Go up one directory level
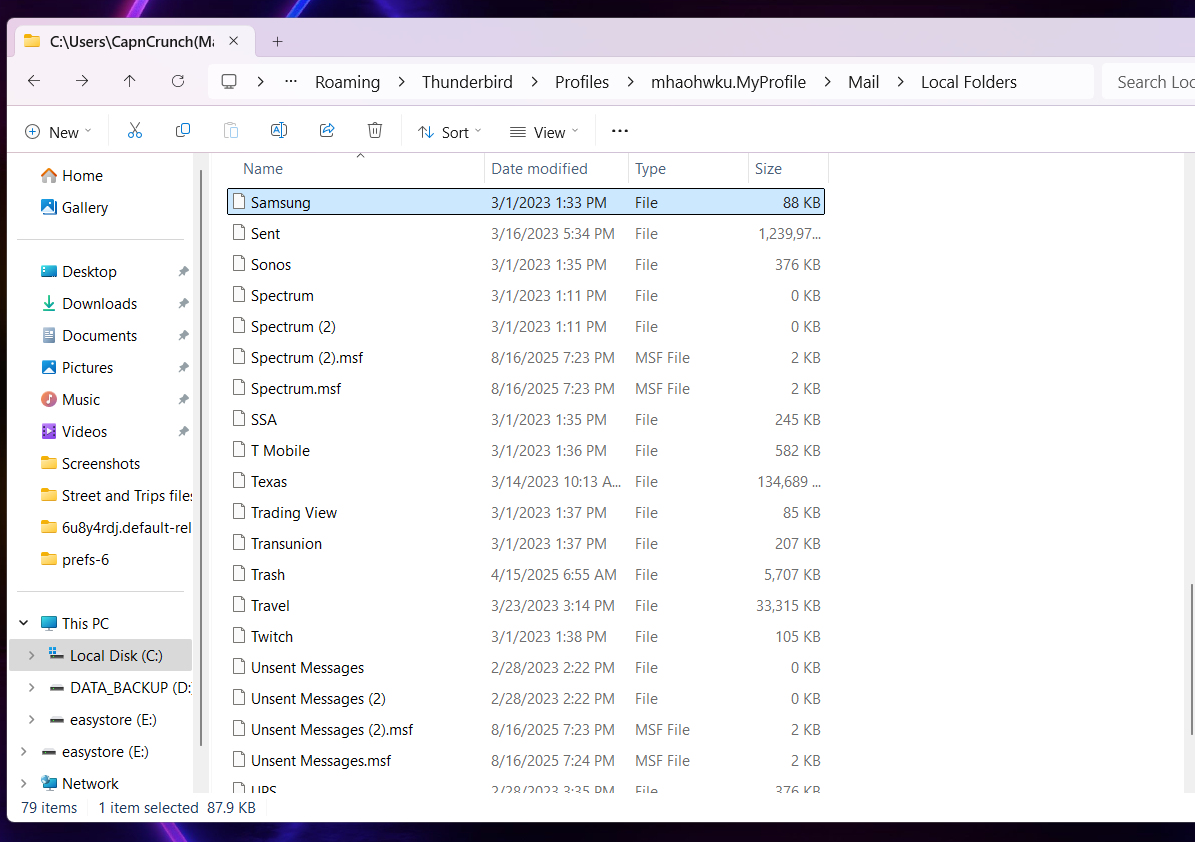Viewport: 1195px width, 842px height. click(x=130, y=82)
